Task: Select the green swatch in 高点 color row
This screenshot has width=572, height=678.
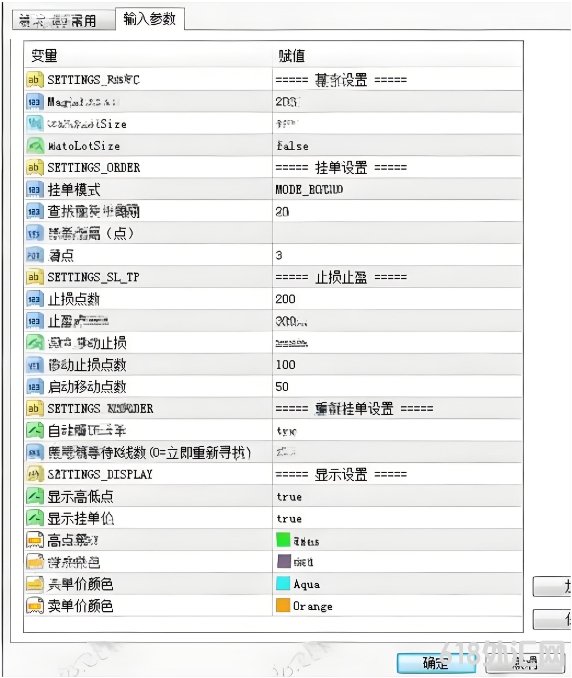Action: 283,540
